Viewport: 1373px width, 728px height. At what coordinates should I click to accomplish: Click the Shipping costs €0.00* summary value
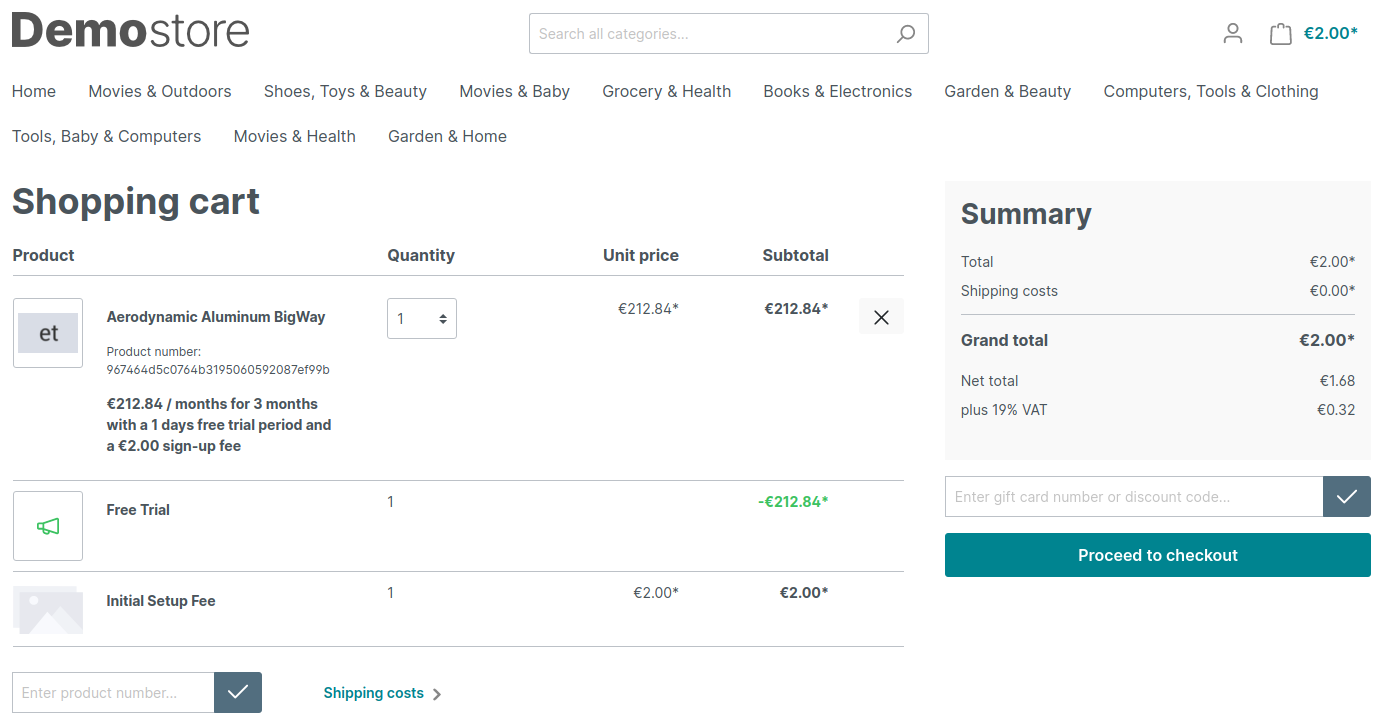(x=1332, y=291)
